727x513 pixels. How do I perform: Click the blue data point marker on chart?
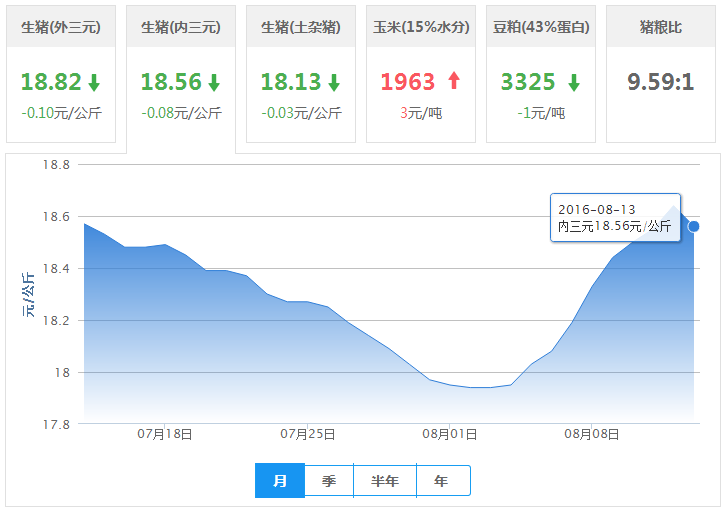[694, 226]
